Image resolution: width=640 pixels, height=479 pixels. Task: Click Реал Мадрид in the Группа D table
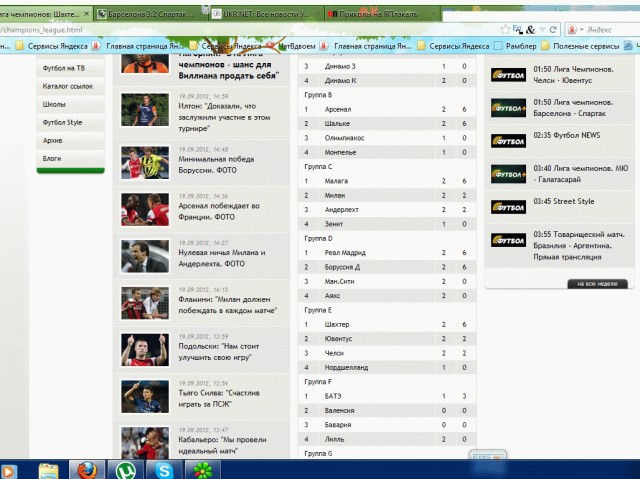pyautogui.click(x=345, y=253)
